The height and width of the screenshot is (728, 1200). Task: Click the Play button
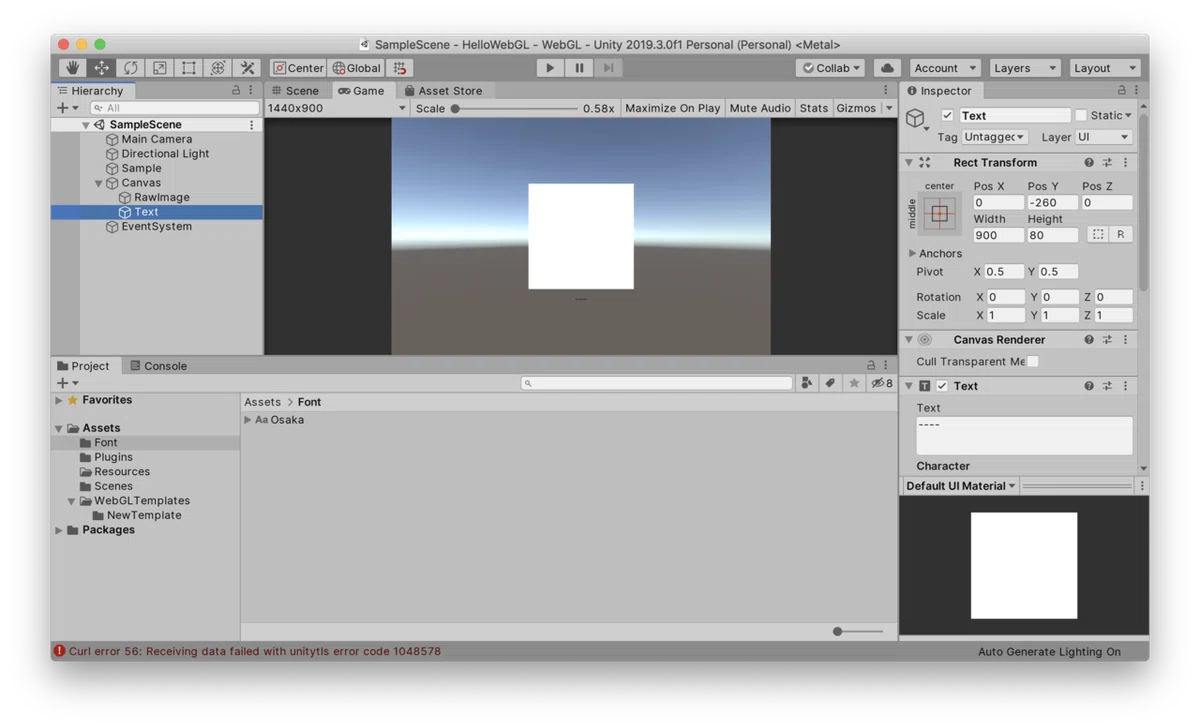pyautogui.click(x=549, y=68)
